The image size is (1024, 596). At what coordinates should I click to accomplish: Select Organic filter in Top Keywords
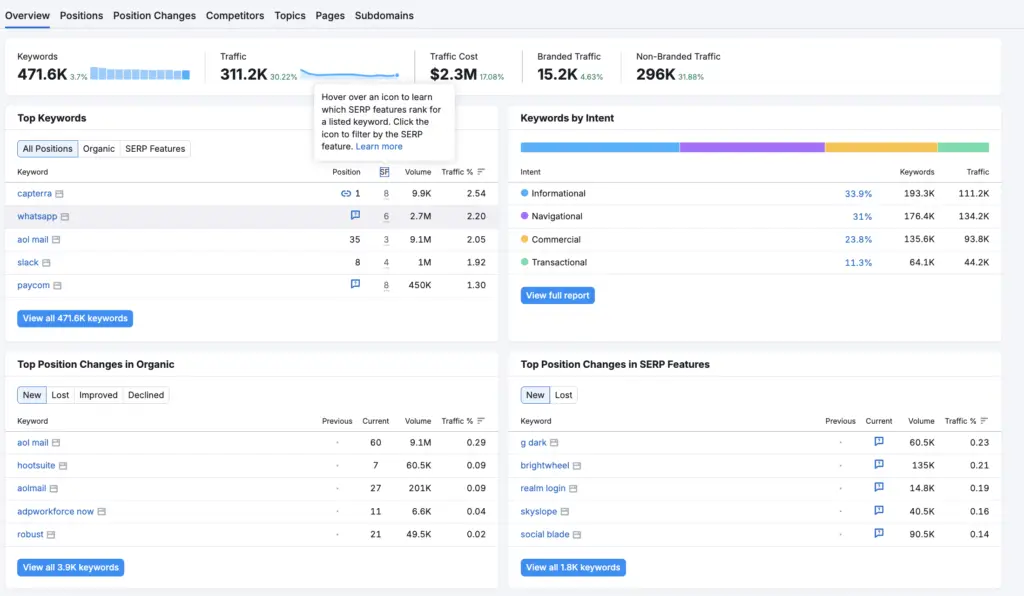[x=99, y=149]
